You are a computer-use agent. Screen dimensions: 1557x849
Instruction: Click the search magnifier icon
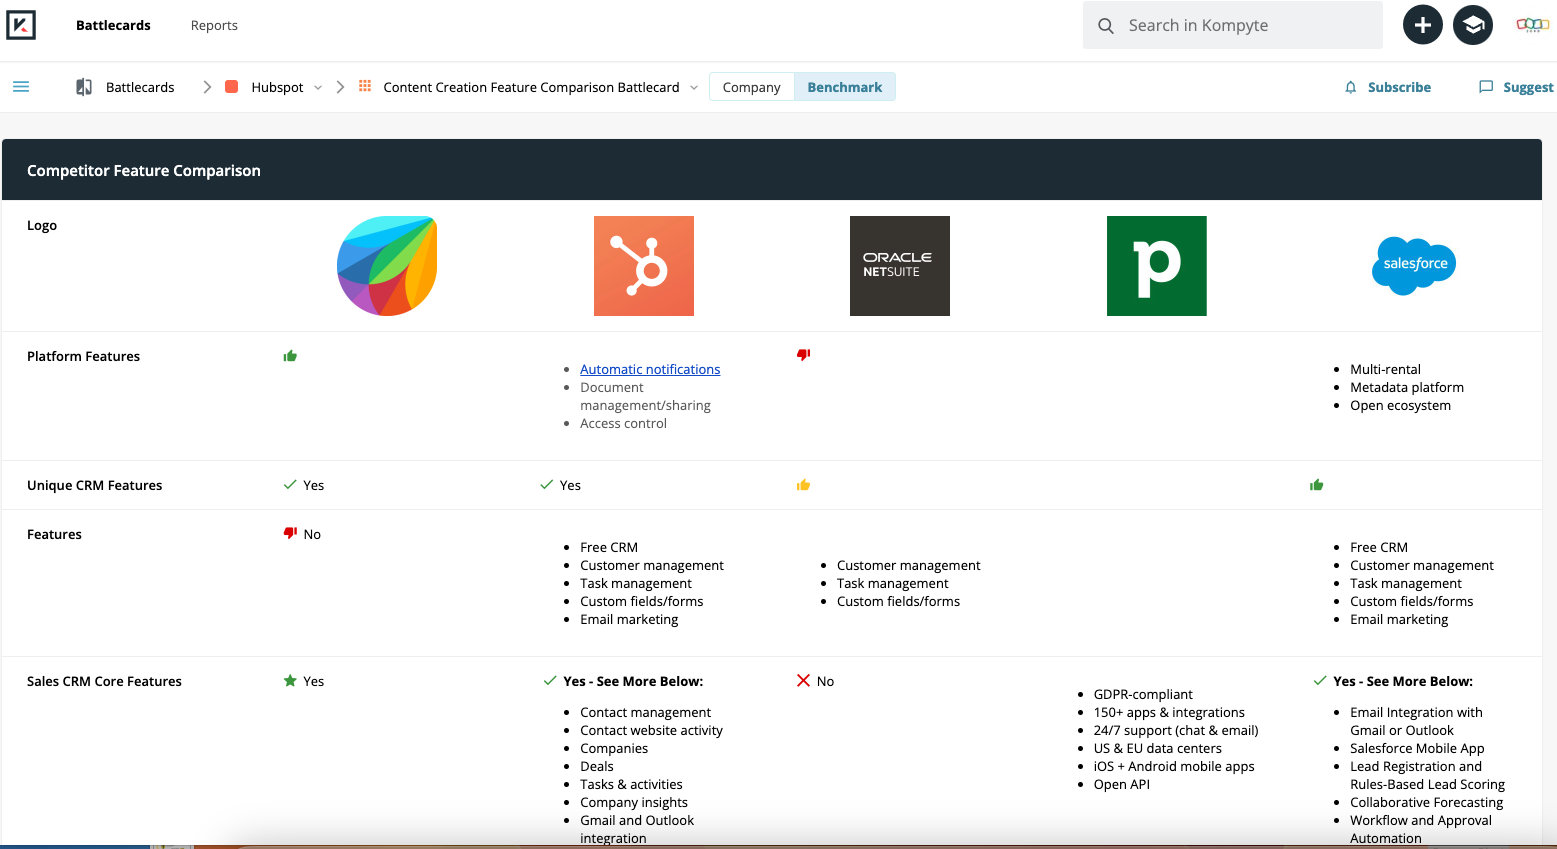pos(1105,26)
